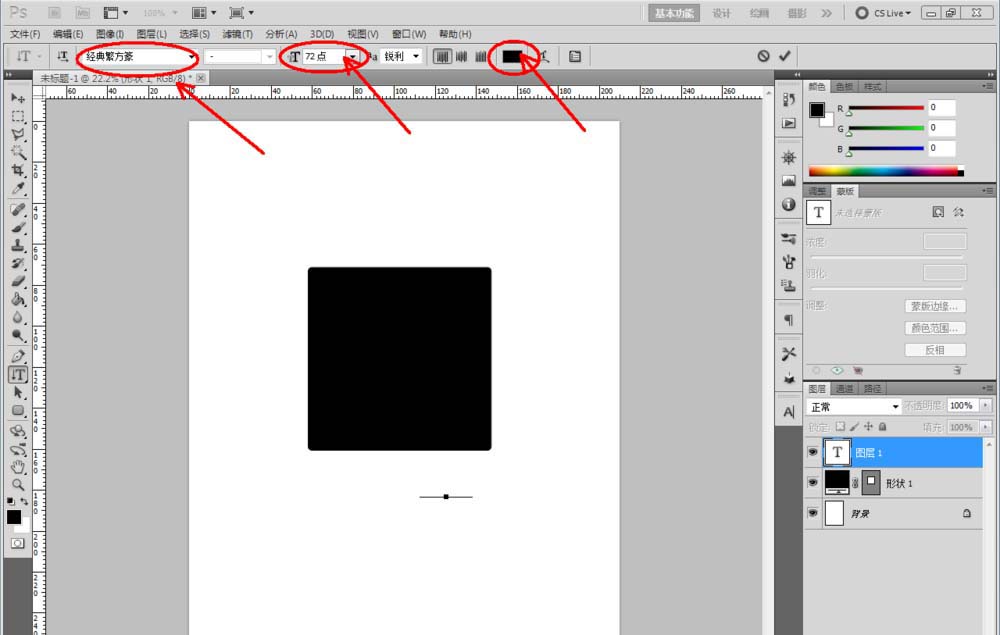Switch to the 路径 tab
The image size is (1000, 635).
click(x=872, y=388)
